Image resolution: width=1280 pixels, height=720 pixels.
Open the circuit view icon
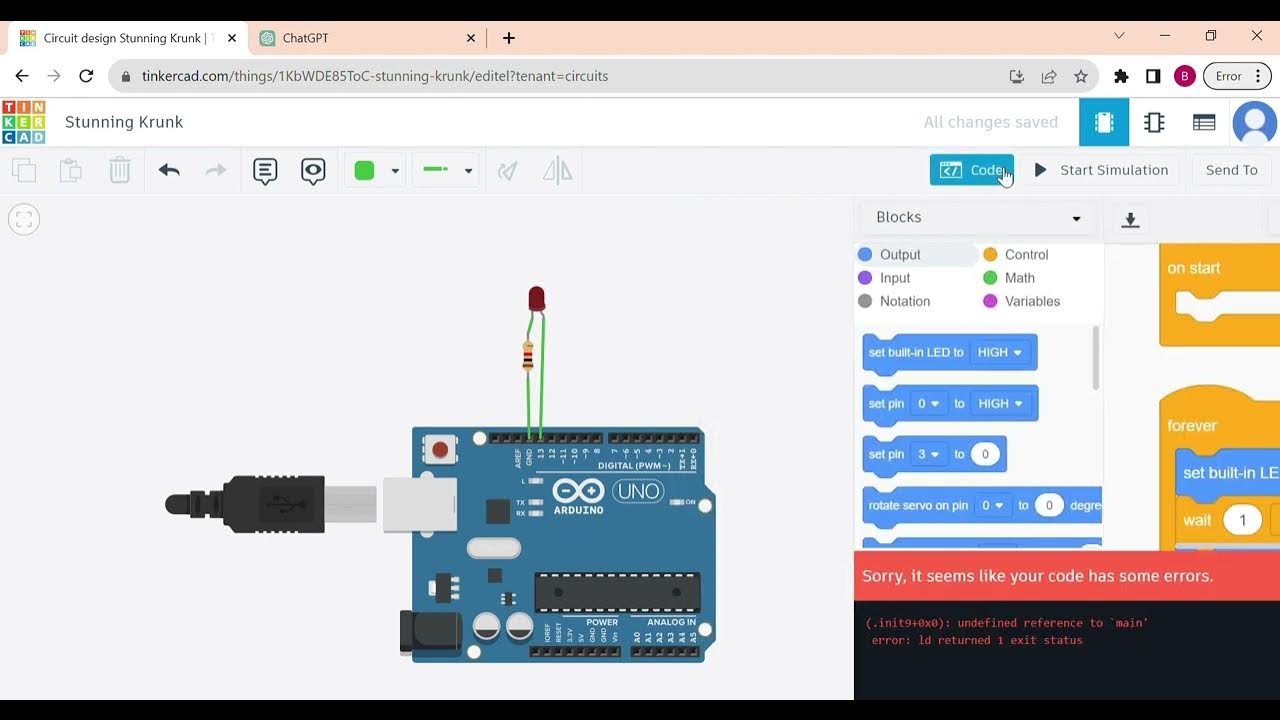click(1104, 122)
